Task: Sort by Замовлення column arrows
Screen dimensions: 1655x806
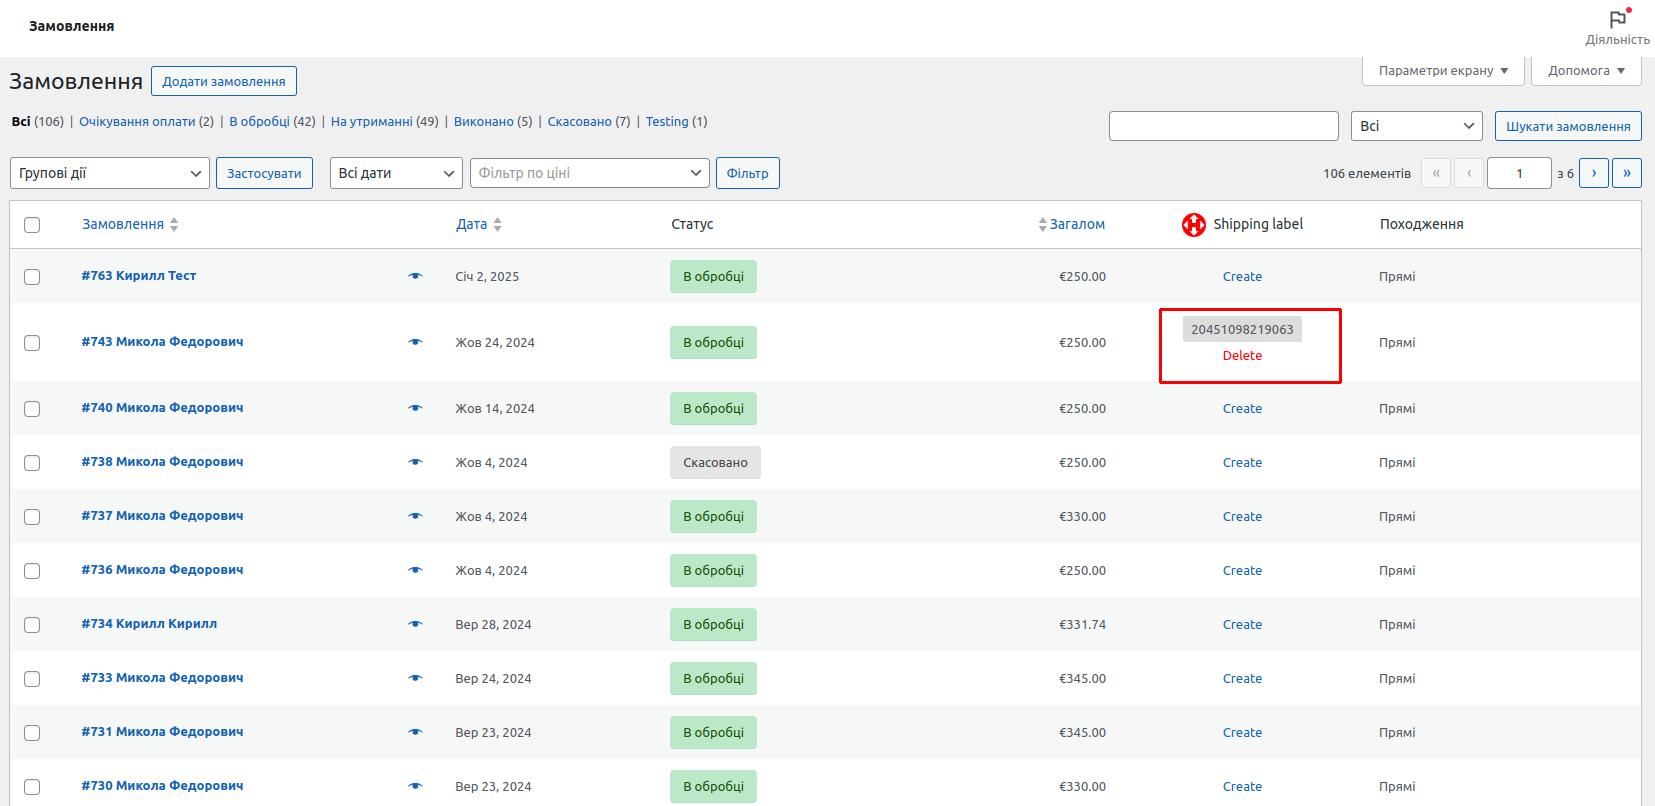Action: tap(174, 225)
